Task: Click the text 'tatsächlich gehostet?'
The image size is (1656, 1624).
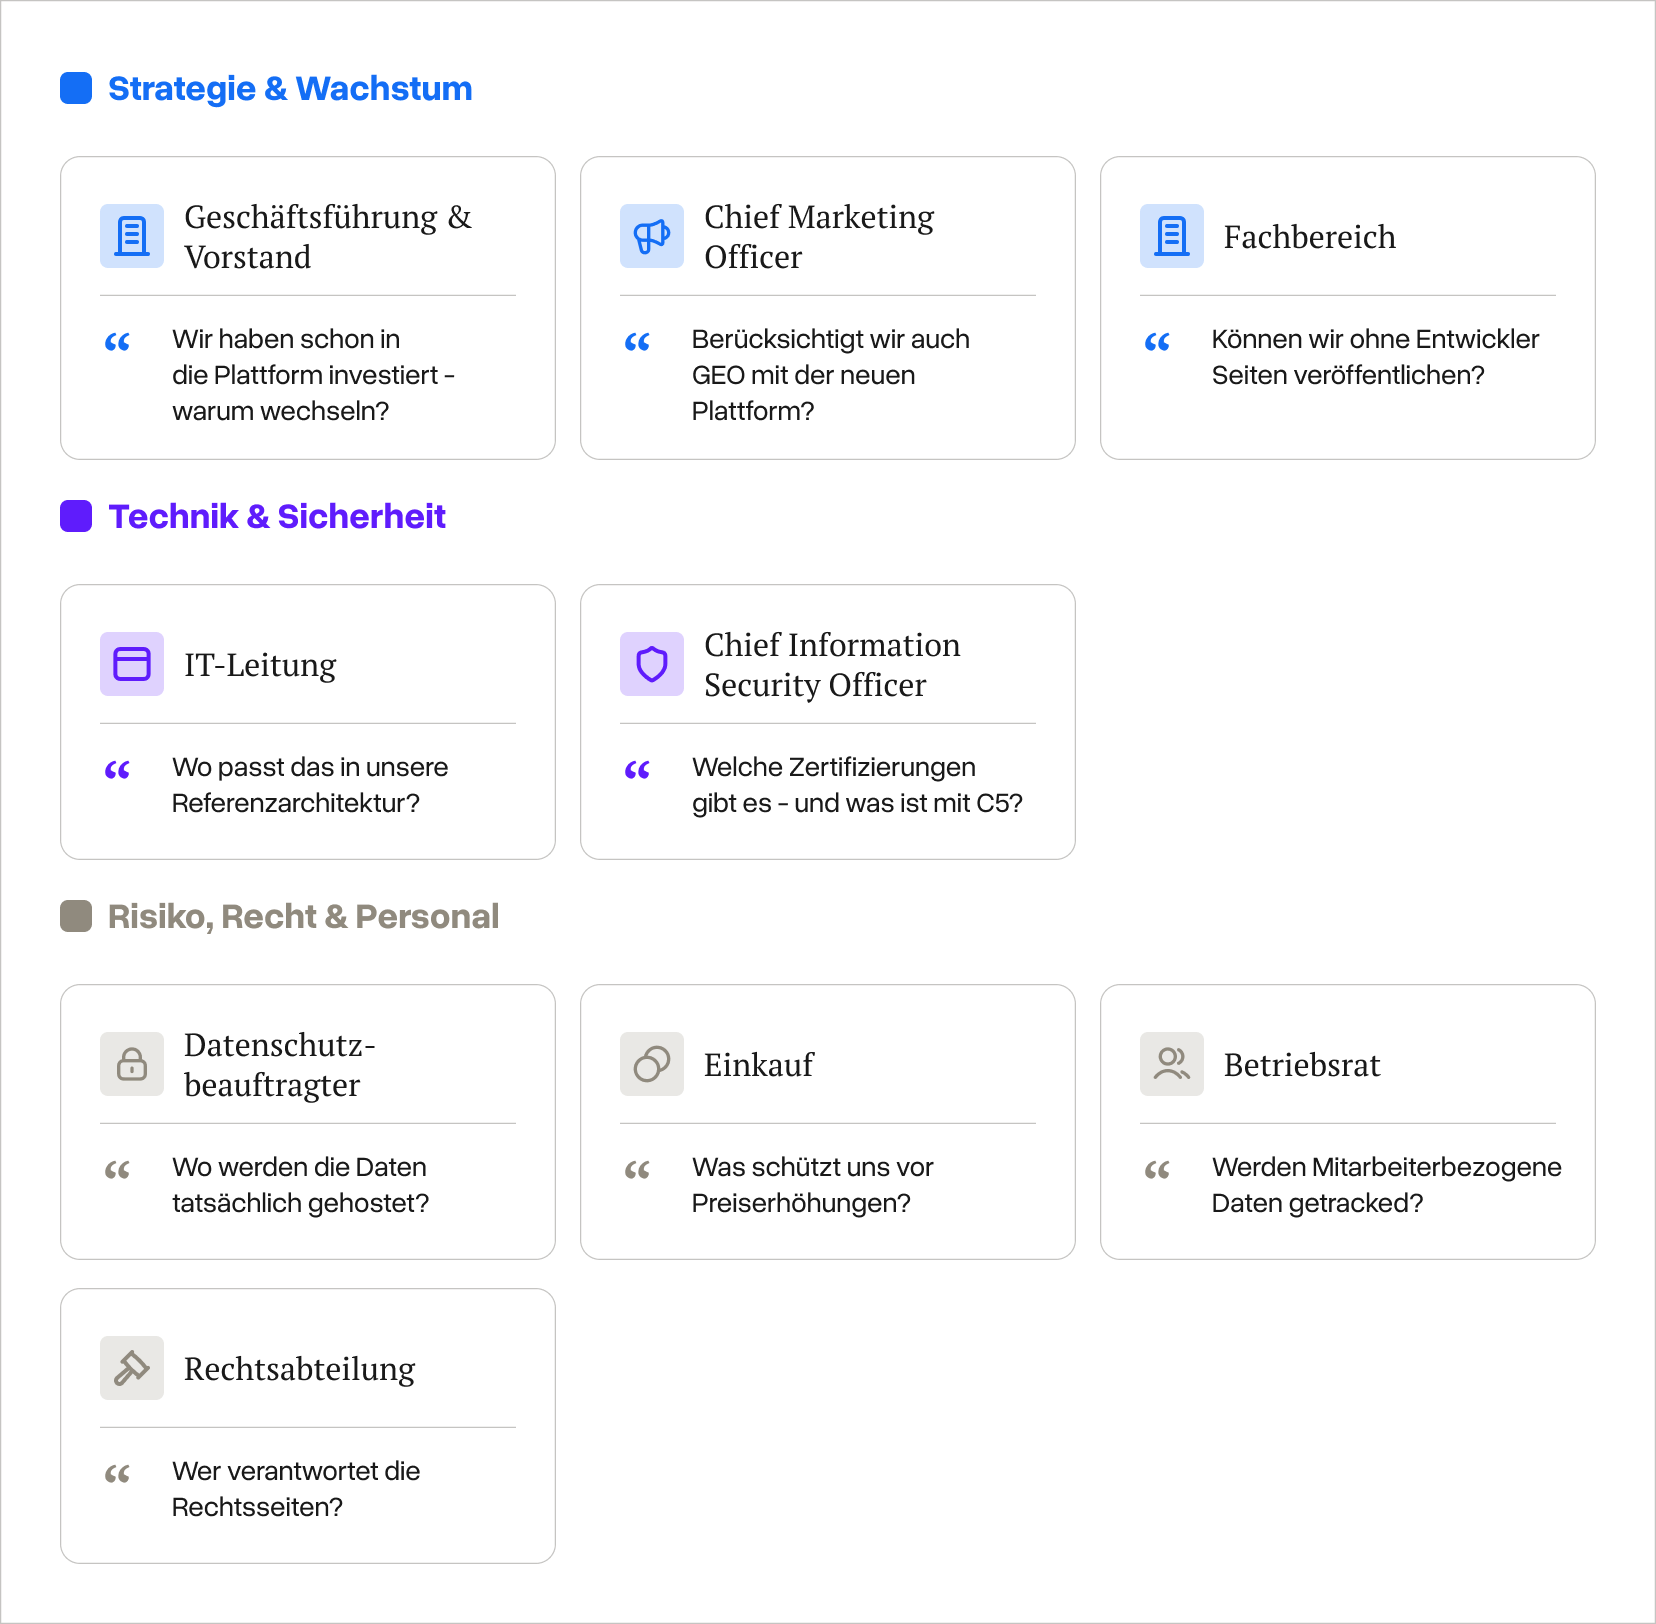Action: tap(300, 1203)
